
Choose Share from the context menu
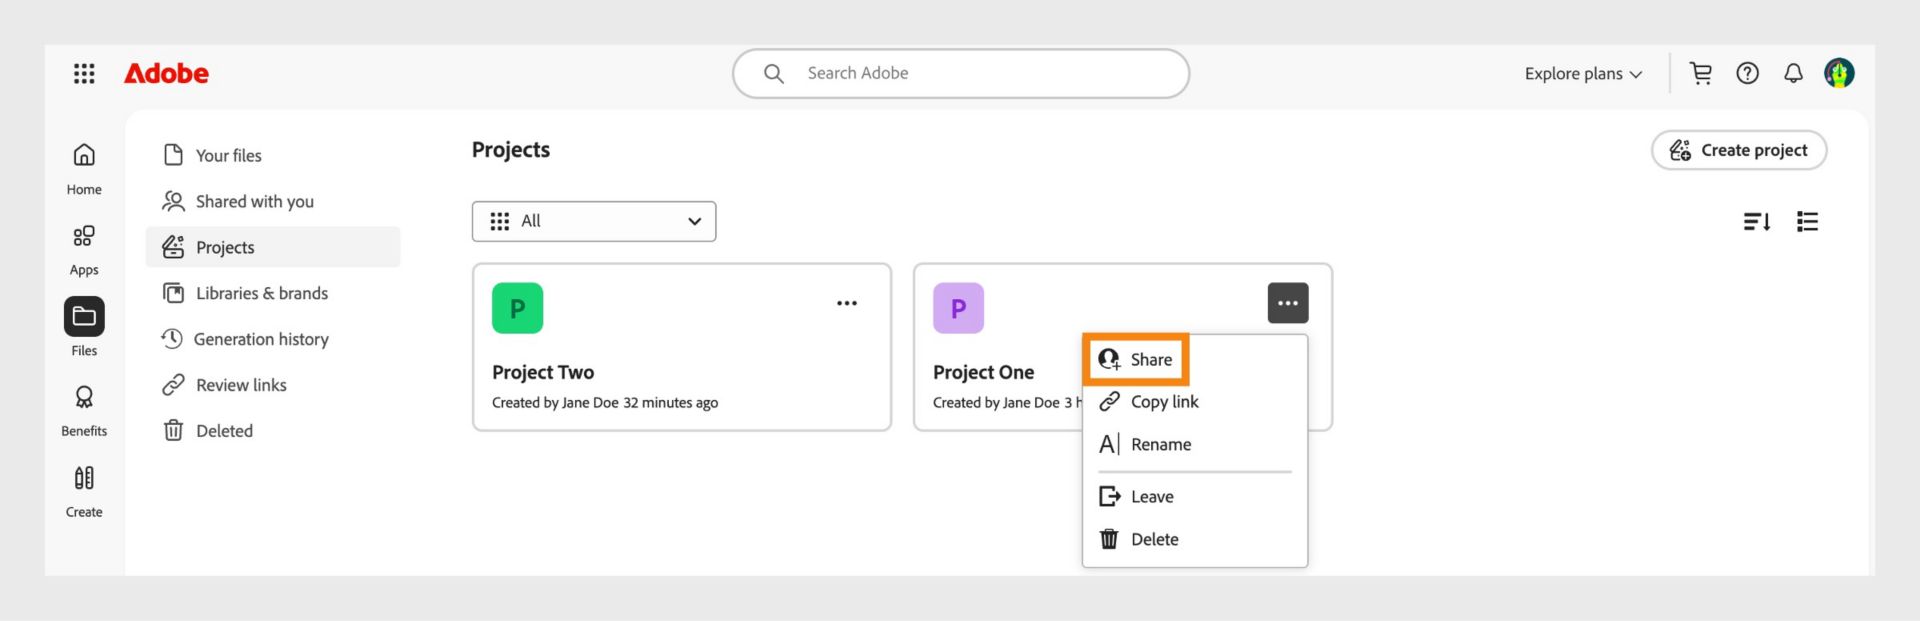pyautogui.click(x=1136, y=360)
